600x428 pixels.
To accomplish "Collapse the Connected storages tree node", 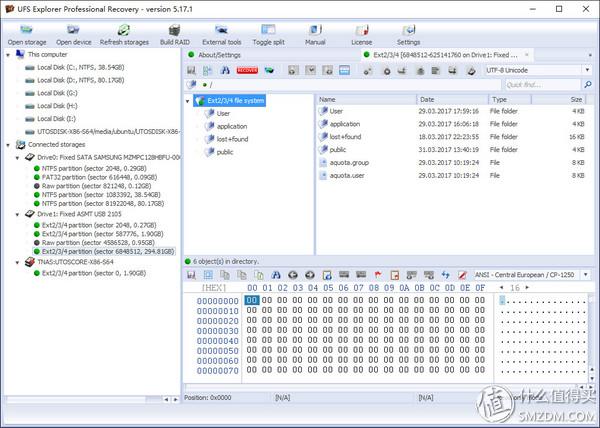I will click(7, 145).
